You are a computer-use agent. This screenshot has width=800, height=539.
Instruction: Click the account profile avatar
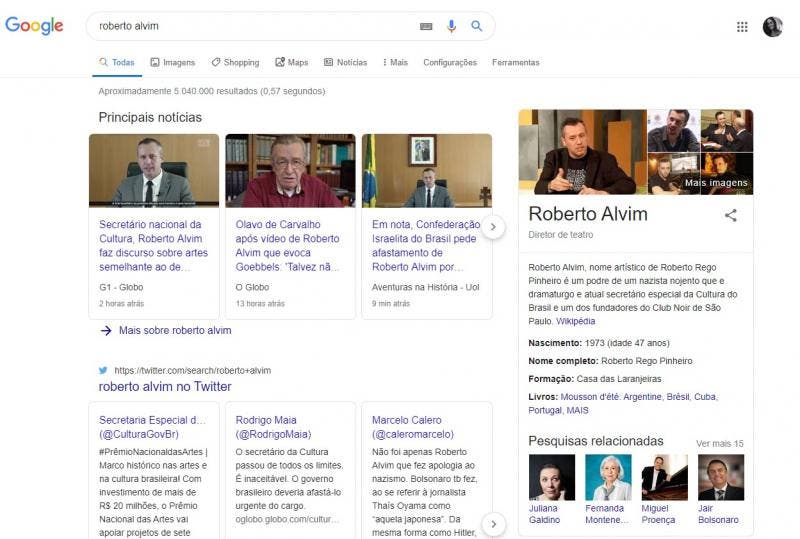tap(772, 27)
